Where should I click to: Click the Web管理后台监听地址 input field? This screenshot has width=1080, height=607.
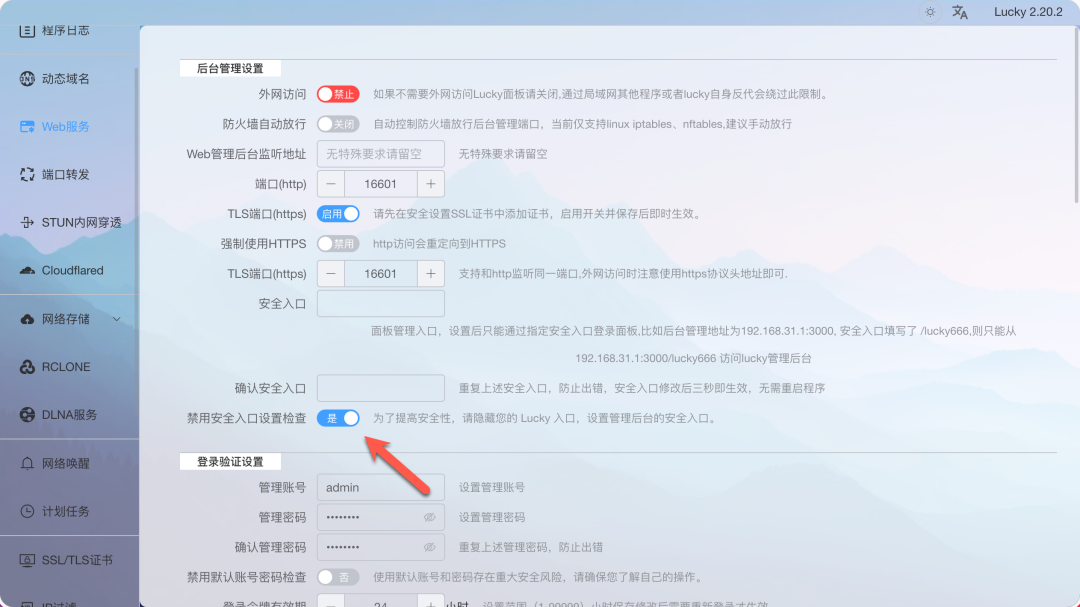(x=380, y=154)
